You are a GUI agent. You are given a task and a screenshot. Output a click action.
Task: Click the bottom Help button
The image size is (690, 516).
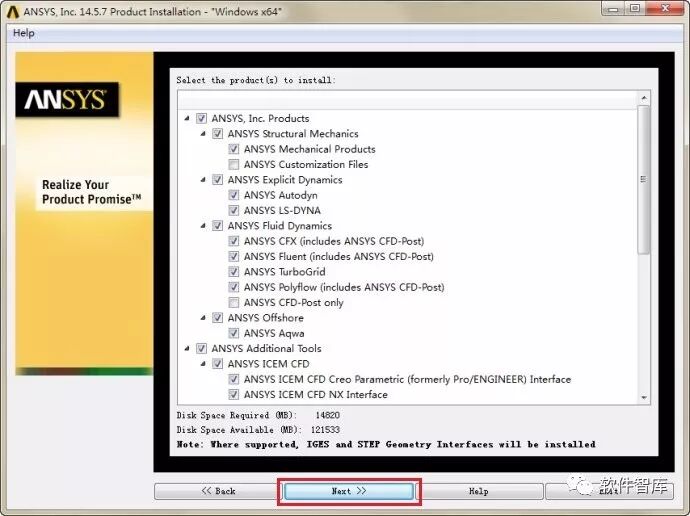coord(479,491)
